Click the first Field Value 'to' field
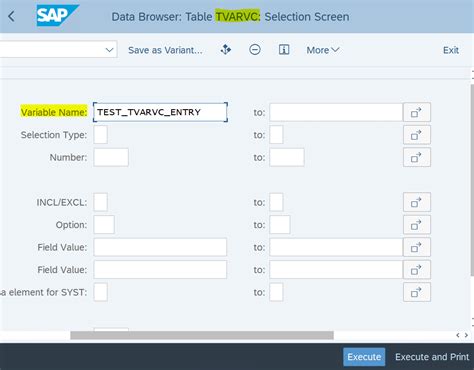The height and width of the screenshot is (370, 474). tap(336, 247)
